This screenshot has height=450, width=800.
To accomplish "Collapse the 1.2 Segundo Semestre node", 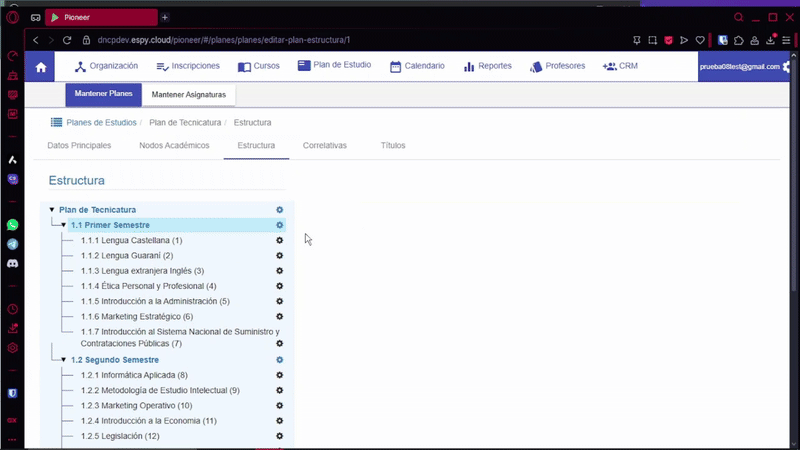I will click(x=64, y=360).
